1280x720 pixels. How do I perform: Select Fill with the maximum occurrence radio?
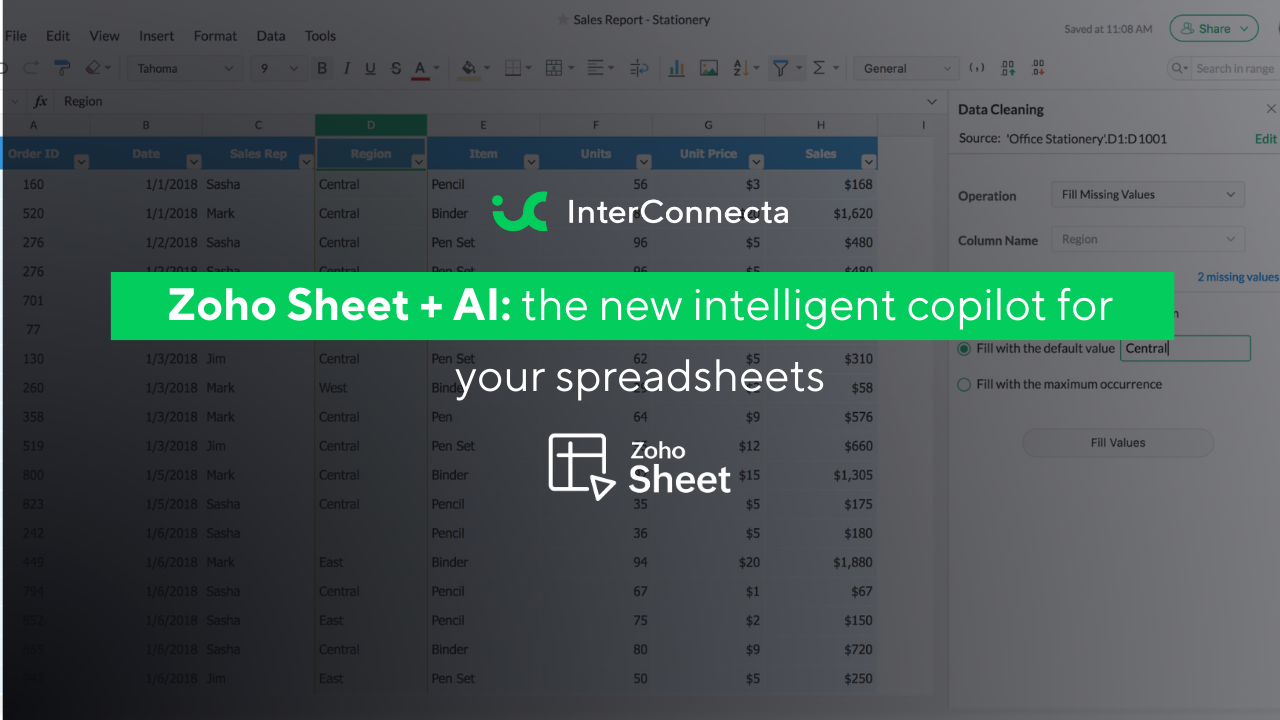(x=964, y=384)
